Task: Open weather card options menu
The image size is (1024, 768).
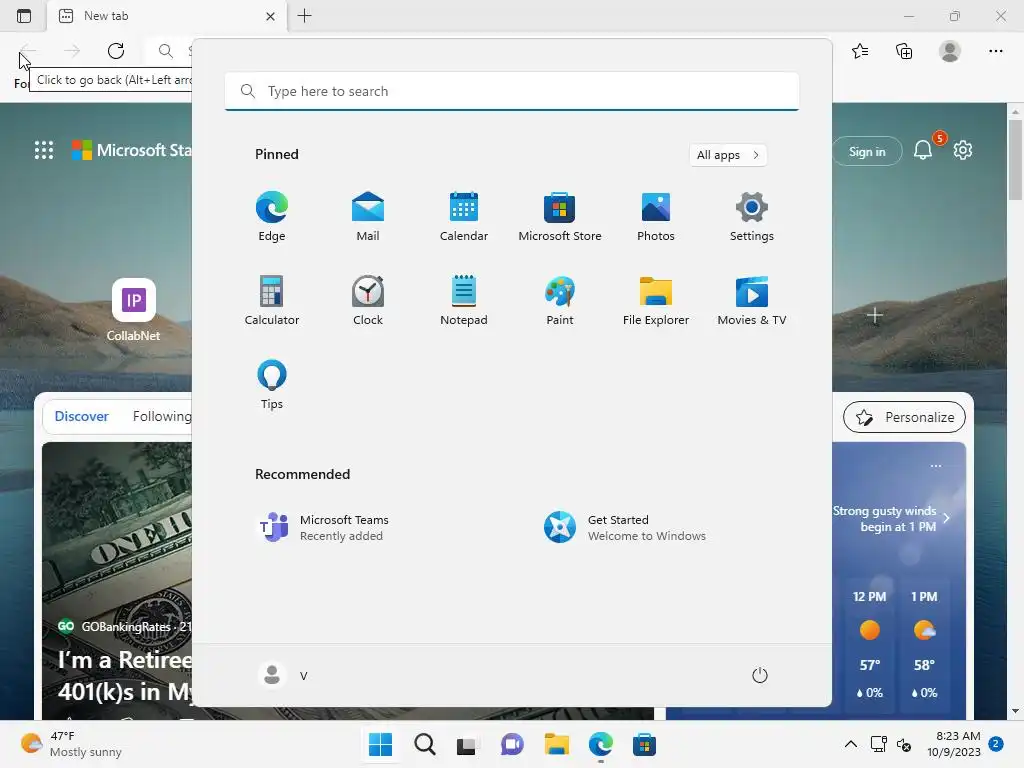Action: 936,466
